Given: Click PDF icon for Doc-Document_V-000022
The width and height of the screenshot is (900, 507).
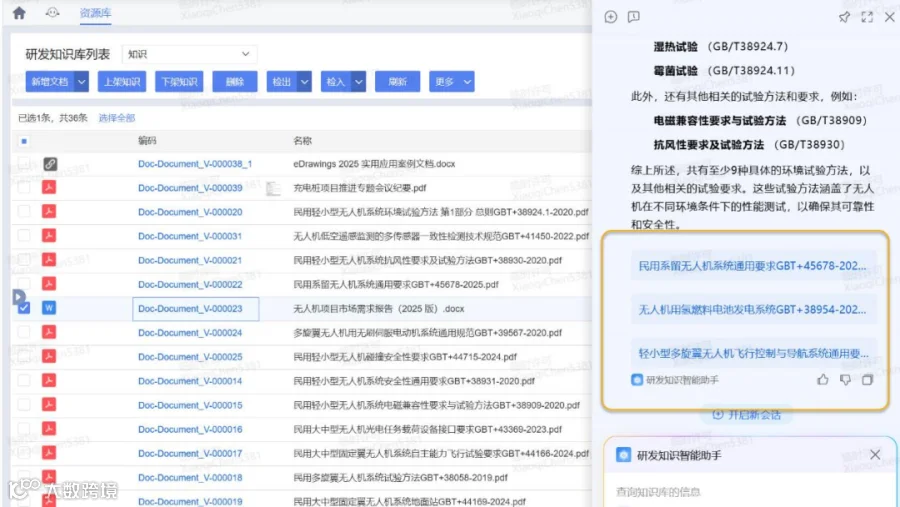Looking at the screenshot, I should coord(49,284).
